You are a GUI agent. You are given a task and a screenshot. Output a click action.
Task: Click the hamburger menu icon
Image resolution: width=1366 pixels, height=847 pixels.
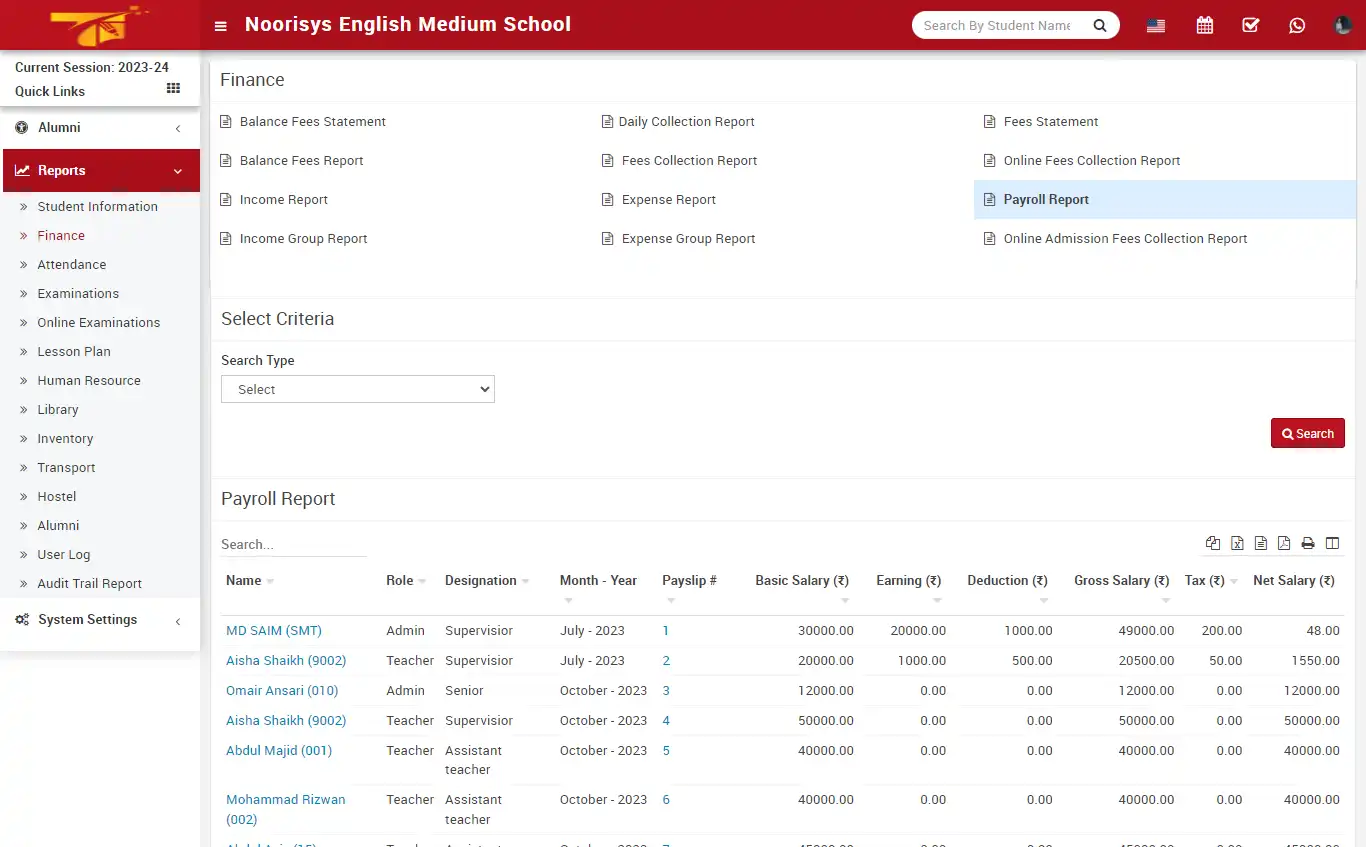[x=220, y=25]
